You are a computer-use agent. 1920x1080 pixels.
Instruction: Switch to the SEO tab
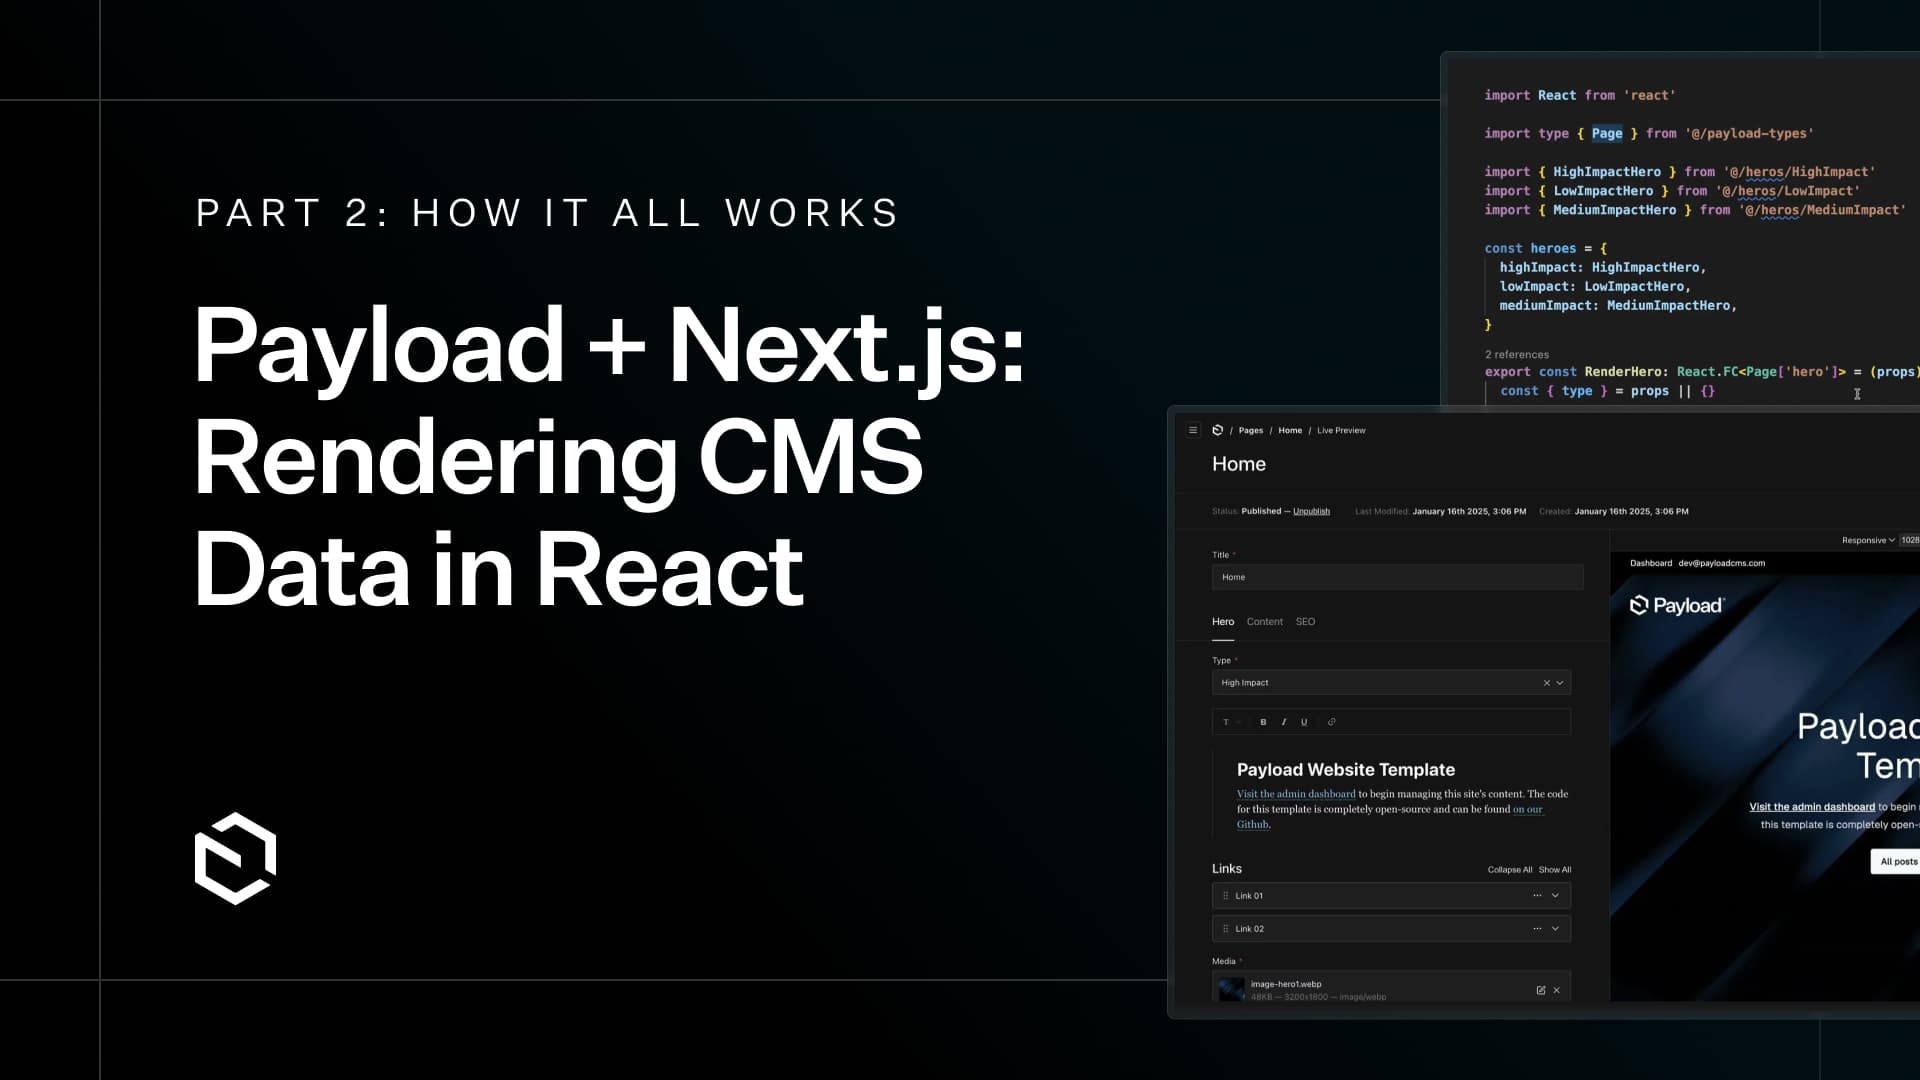(x=1305, y=621)
